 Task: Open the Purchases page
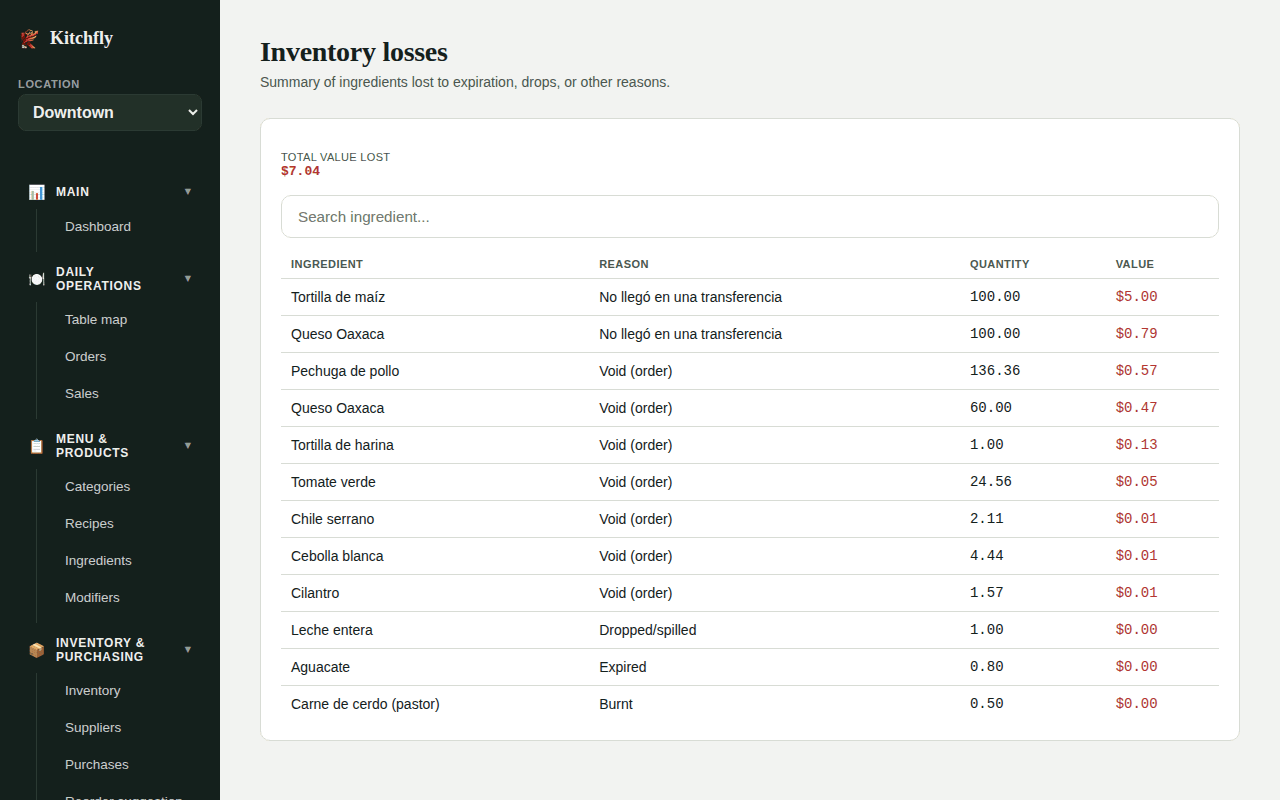click(x=97, y=765)
